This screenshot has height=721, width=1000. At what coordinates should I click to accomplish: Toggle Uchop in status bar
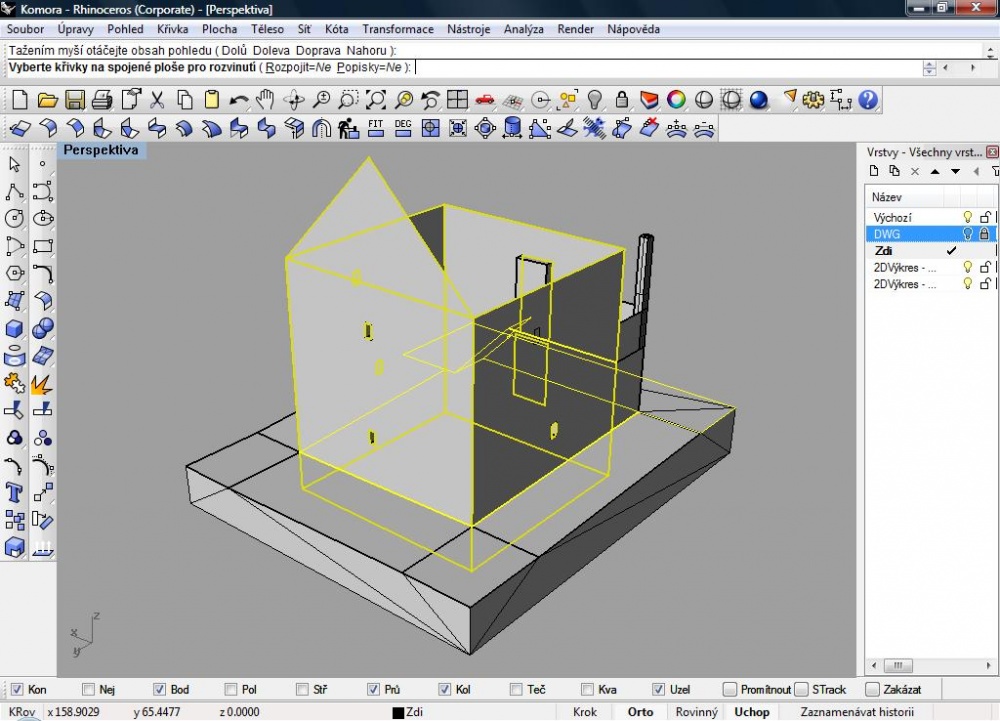[x=752, y=712]
